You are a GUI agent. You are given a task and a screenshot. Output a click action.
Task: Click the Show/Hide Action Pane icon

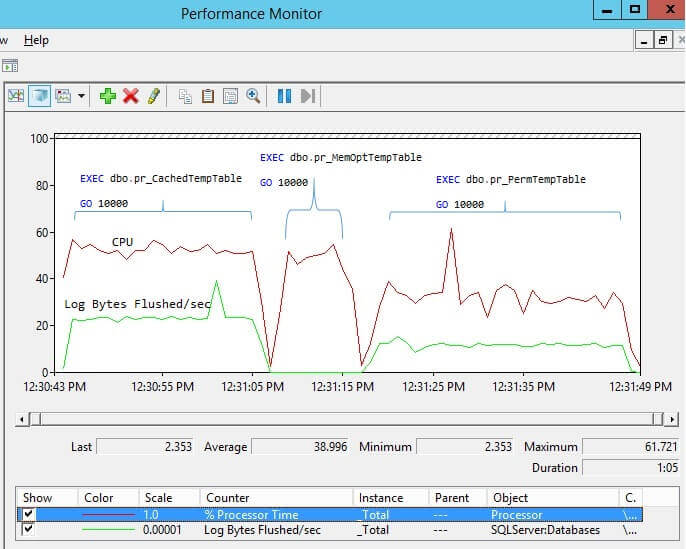10,66
